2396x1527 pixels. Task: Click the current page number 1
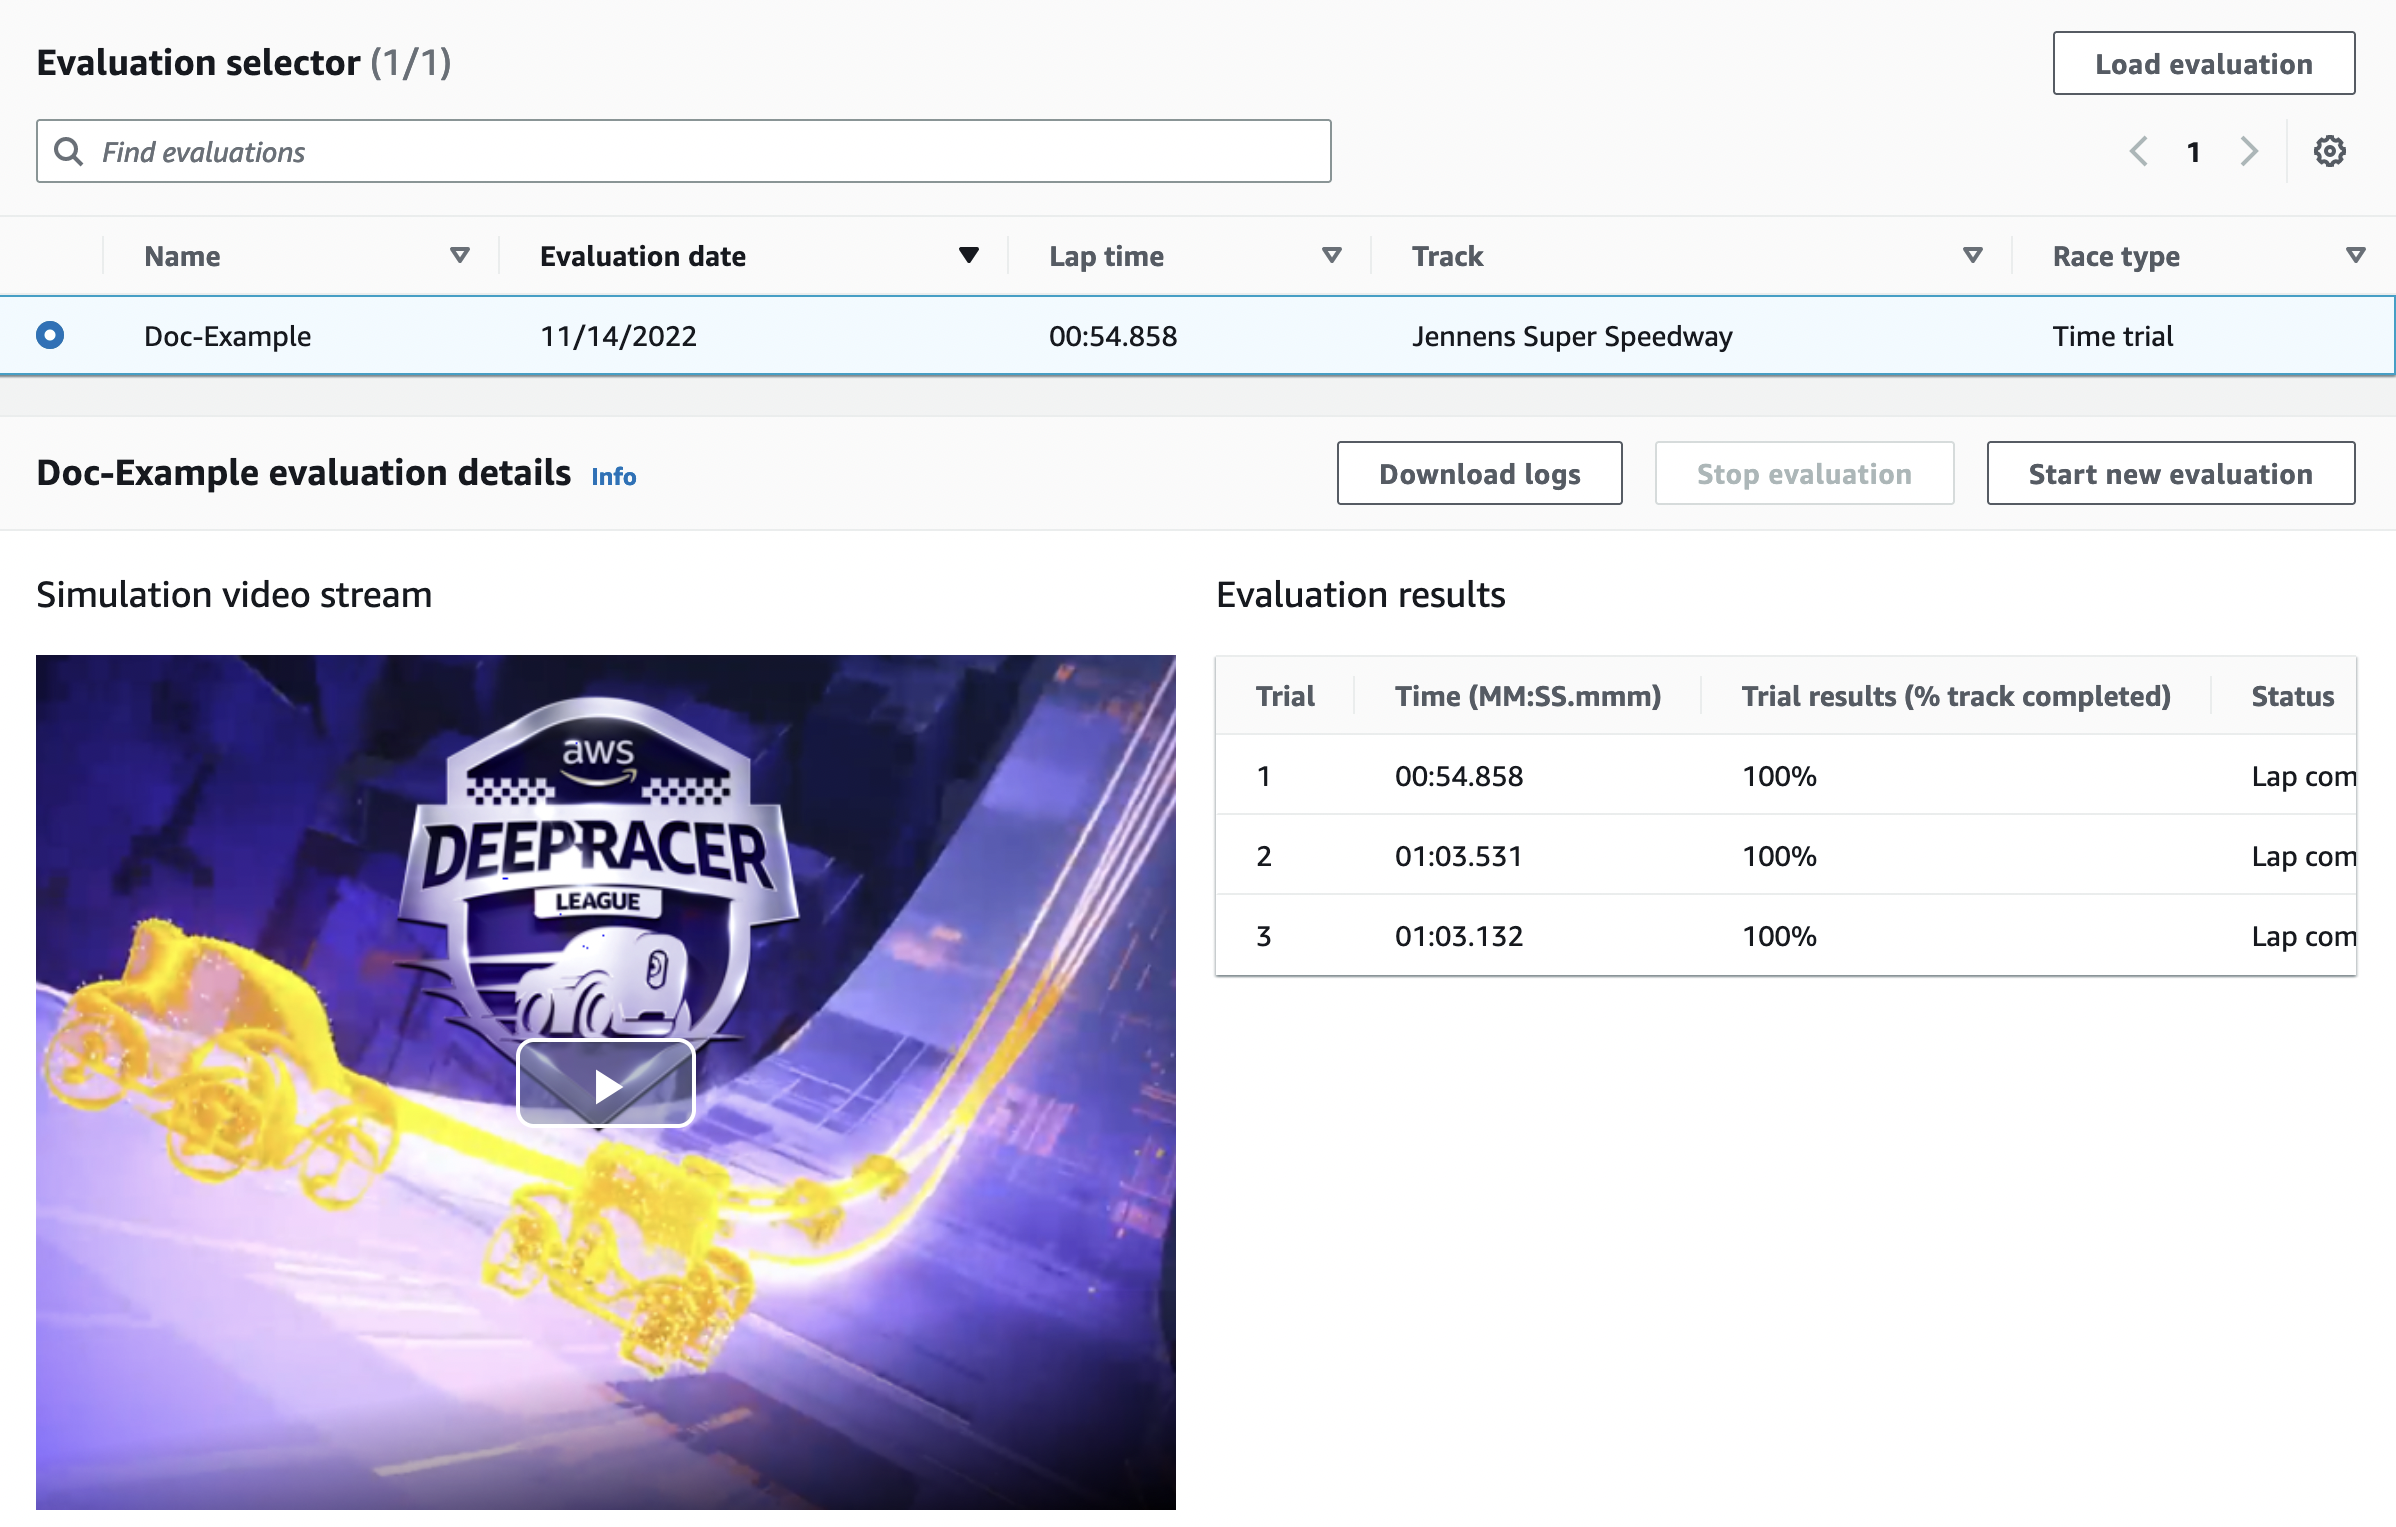coord(2193,151)
